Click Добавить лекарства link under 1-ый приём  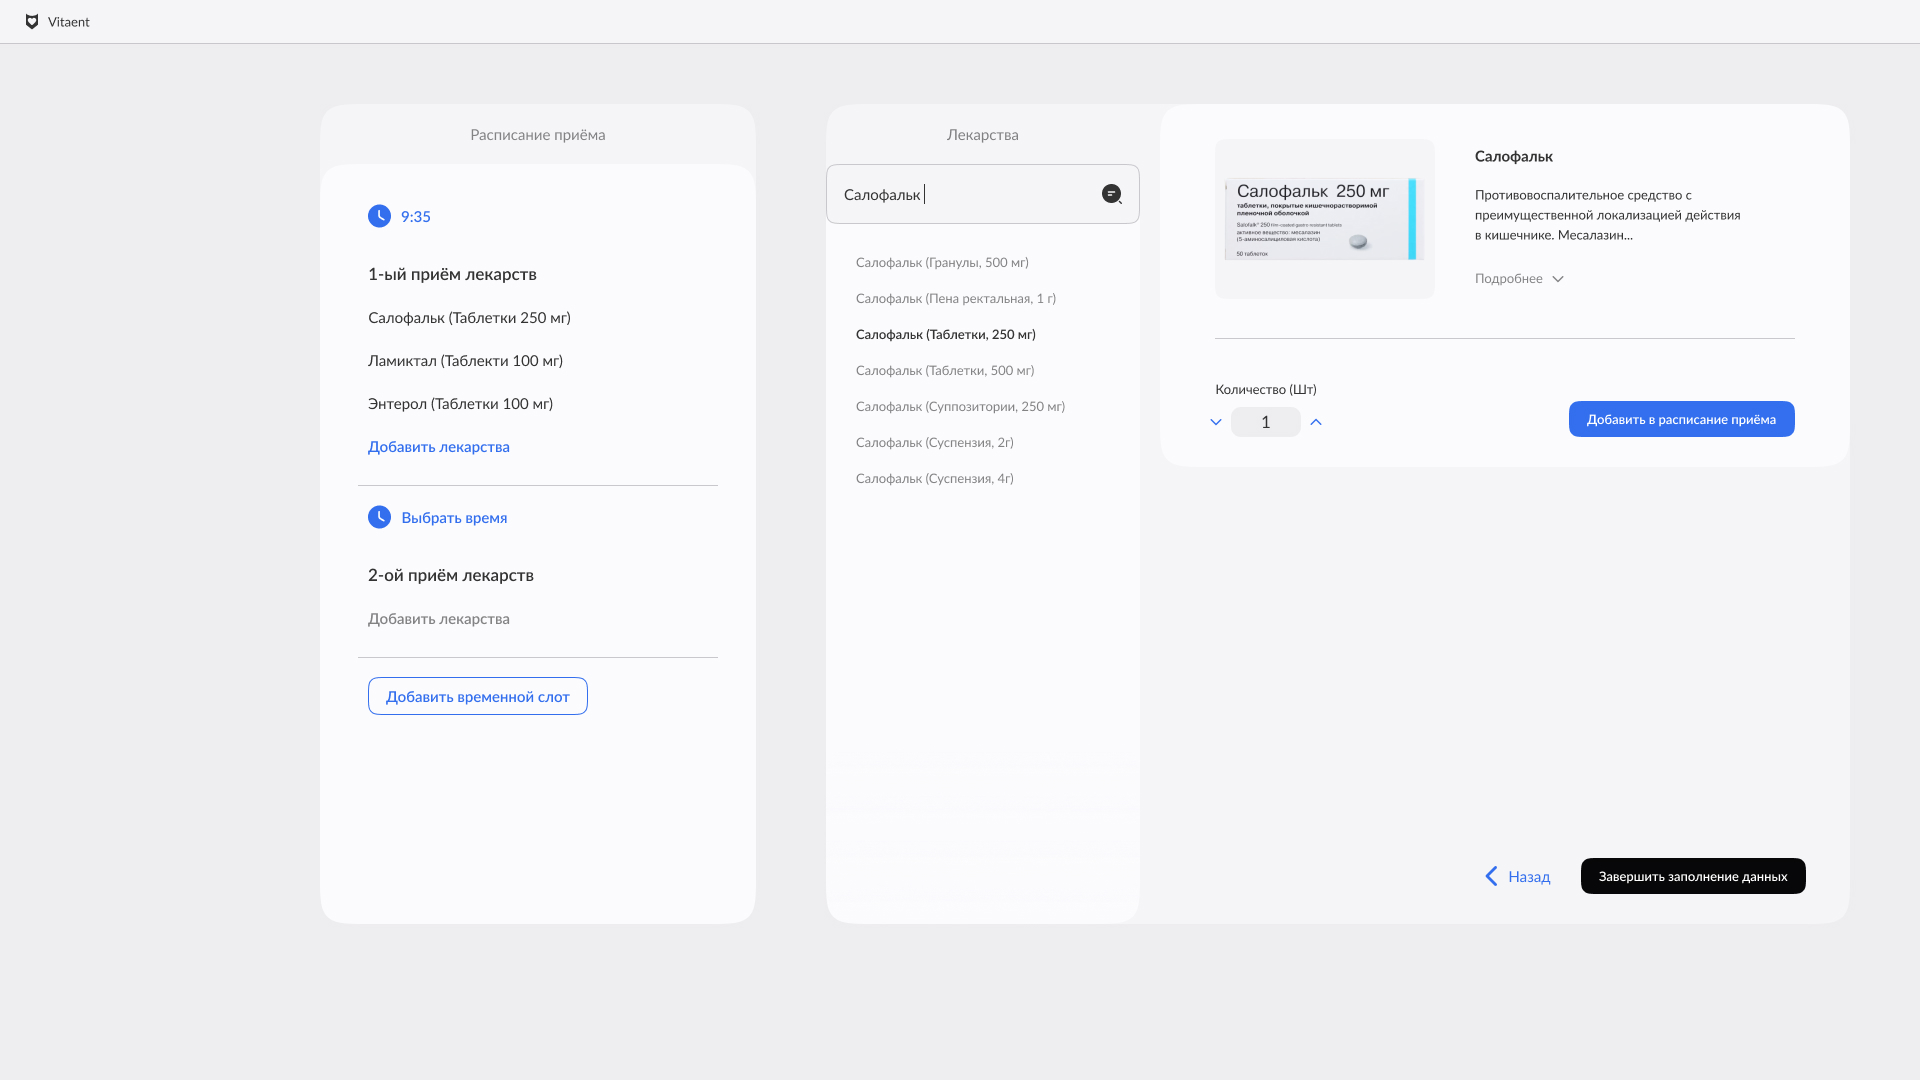tap(439, 447)
